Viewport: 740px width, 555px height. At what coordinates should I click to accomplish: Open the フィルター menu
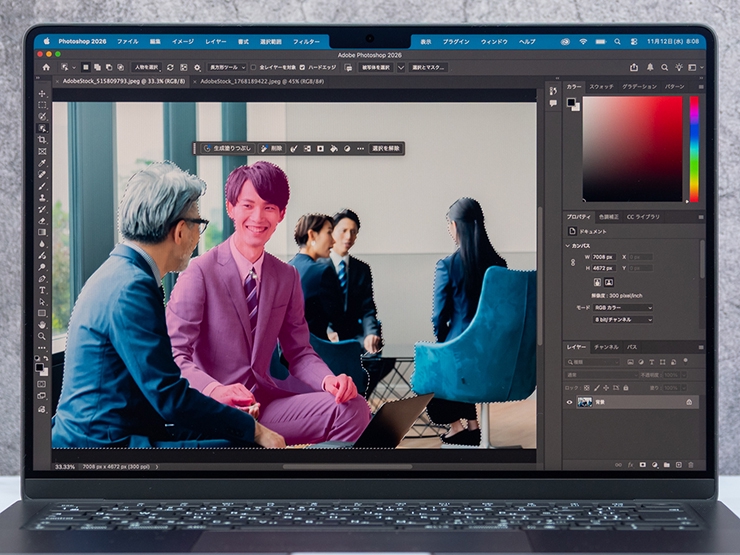306,41
